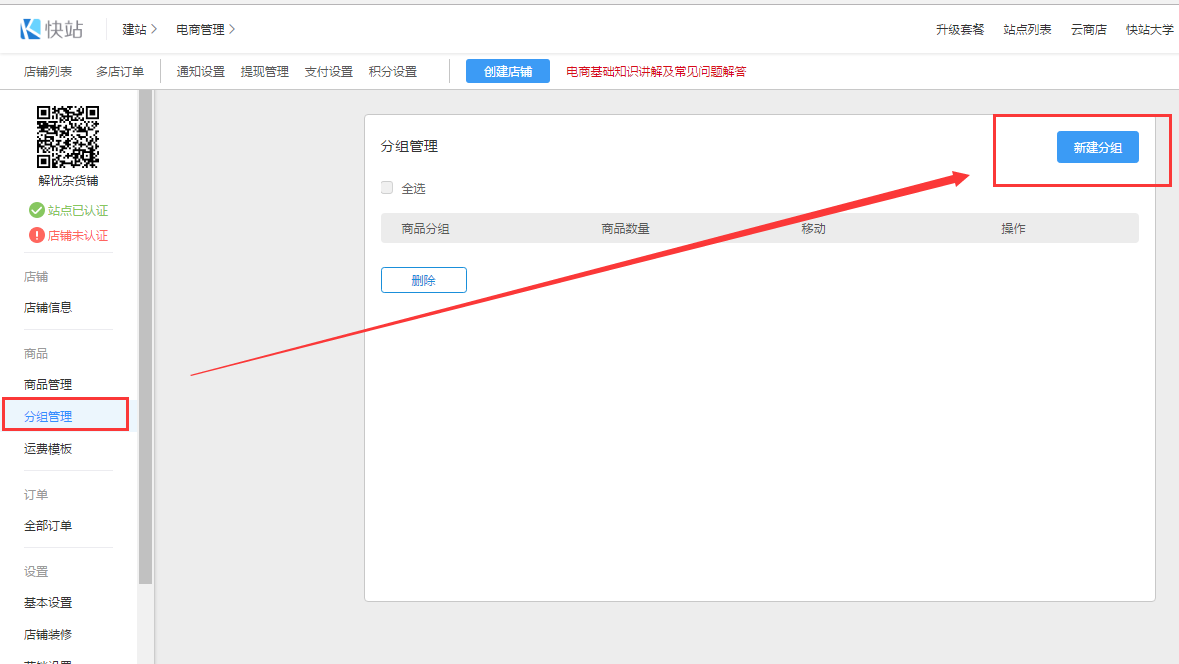
Task: Expand the 建站 breadcrumb chevron
Action: [154, 30]
